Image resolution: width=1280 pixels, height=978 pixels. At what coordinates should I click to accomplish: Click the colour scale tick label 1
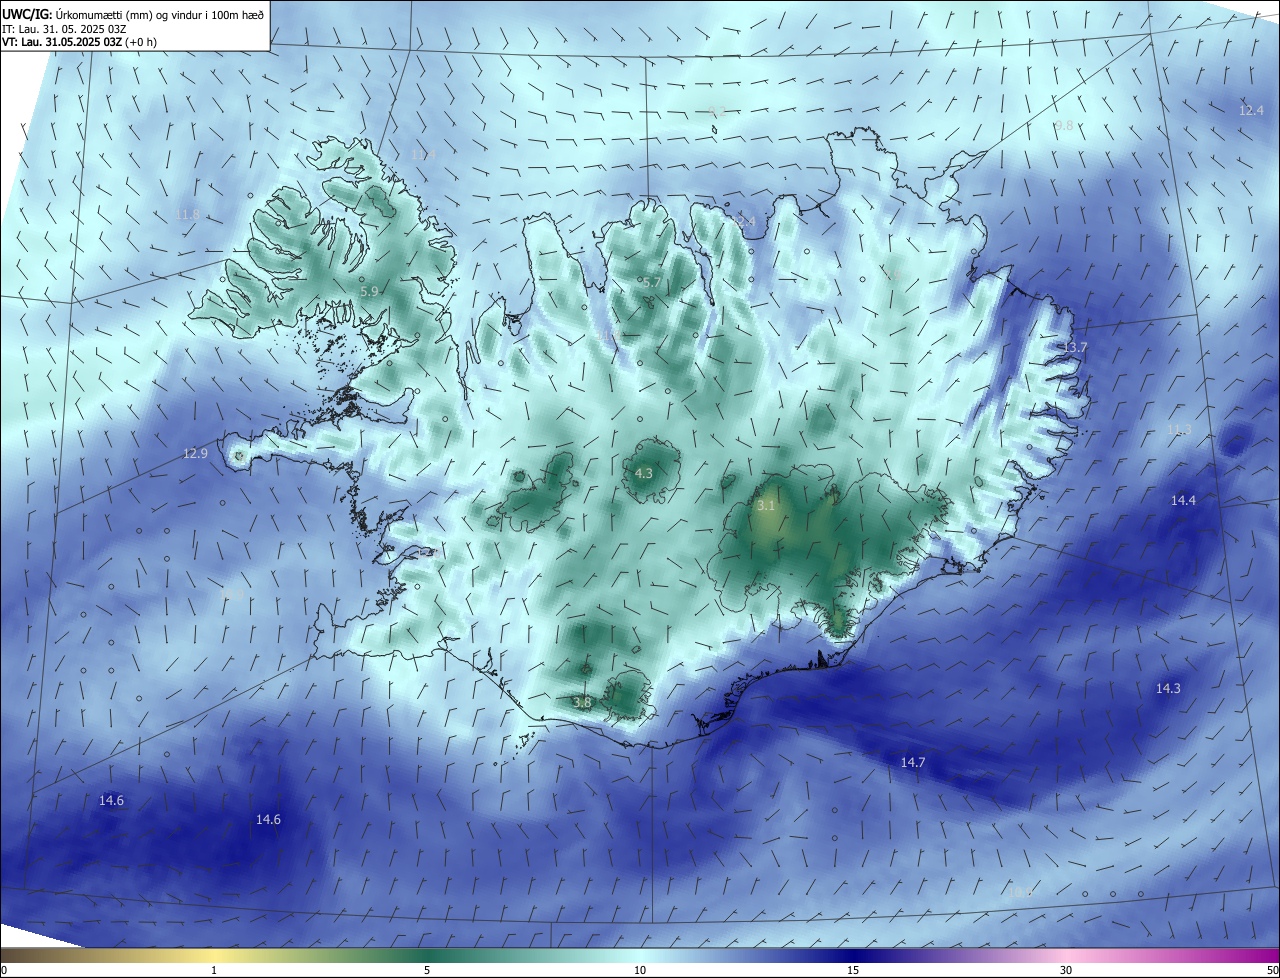coord(214,970)
